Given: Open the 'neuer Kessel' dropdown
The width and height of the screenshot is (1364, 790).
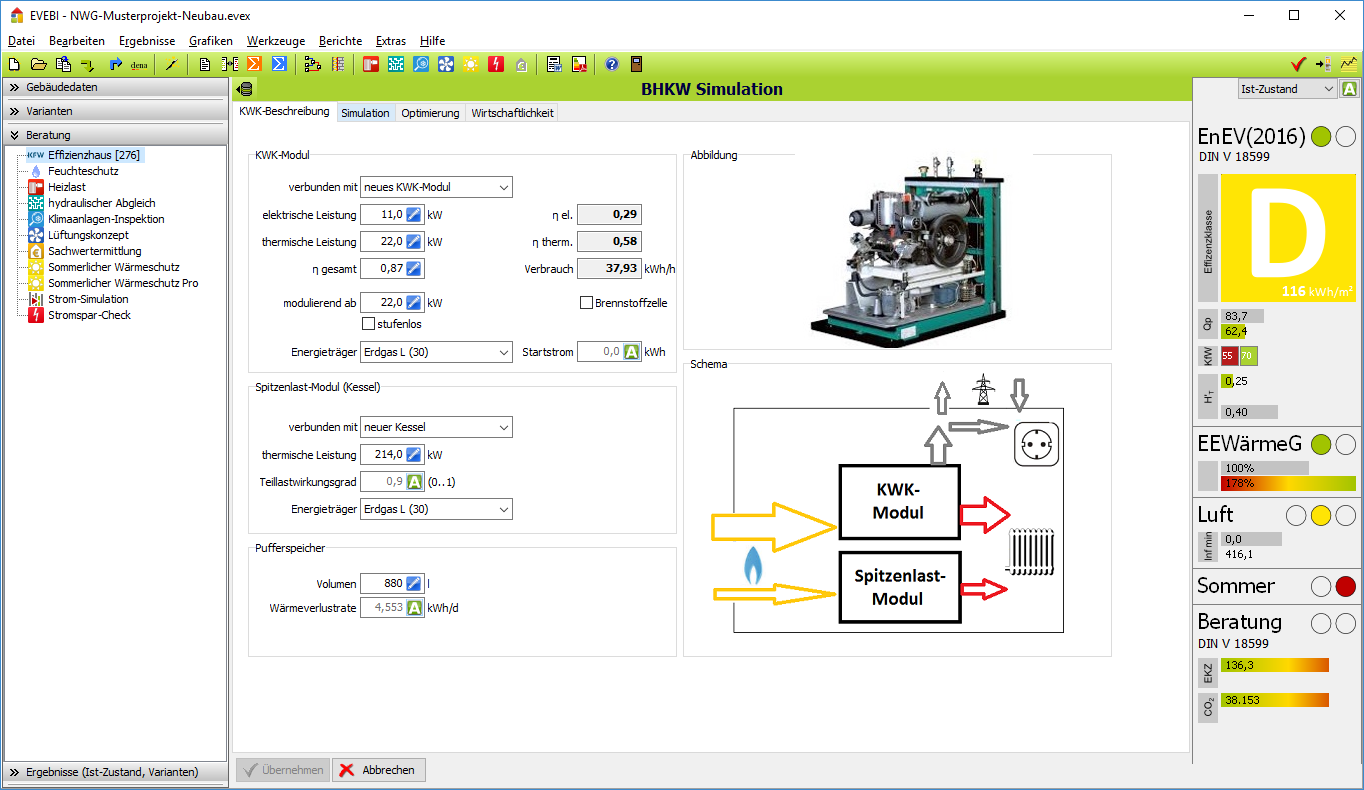Looking at the screenshot, I should (436, 427).
